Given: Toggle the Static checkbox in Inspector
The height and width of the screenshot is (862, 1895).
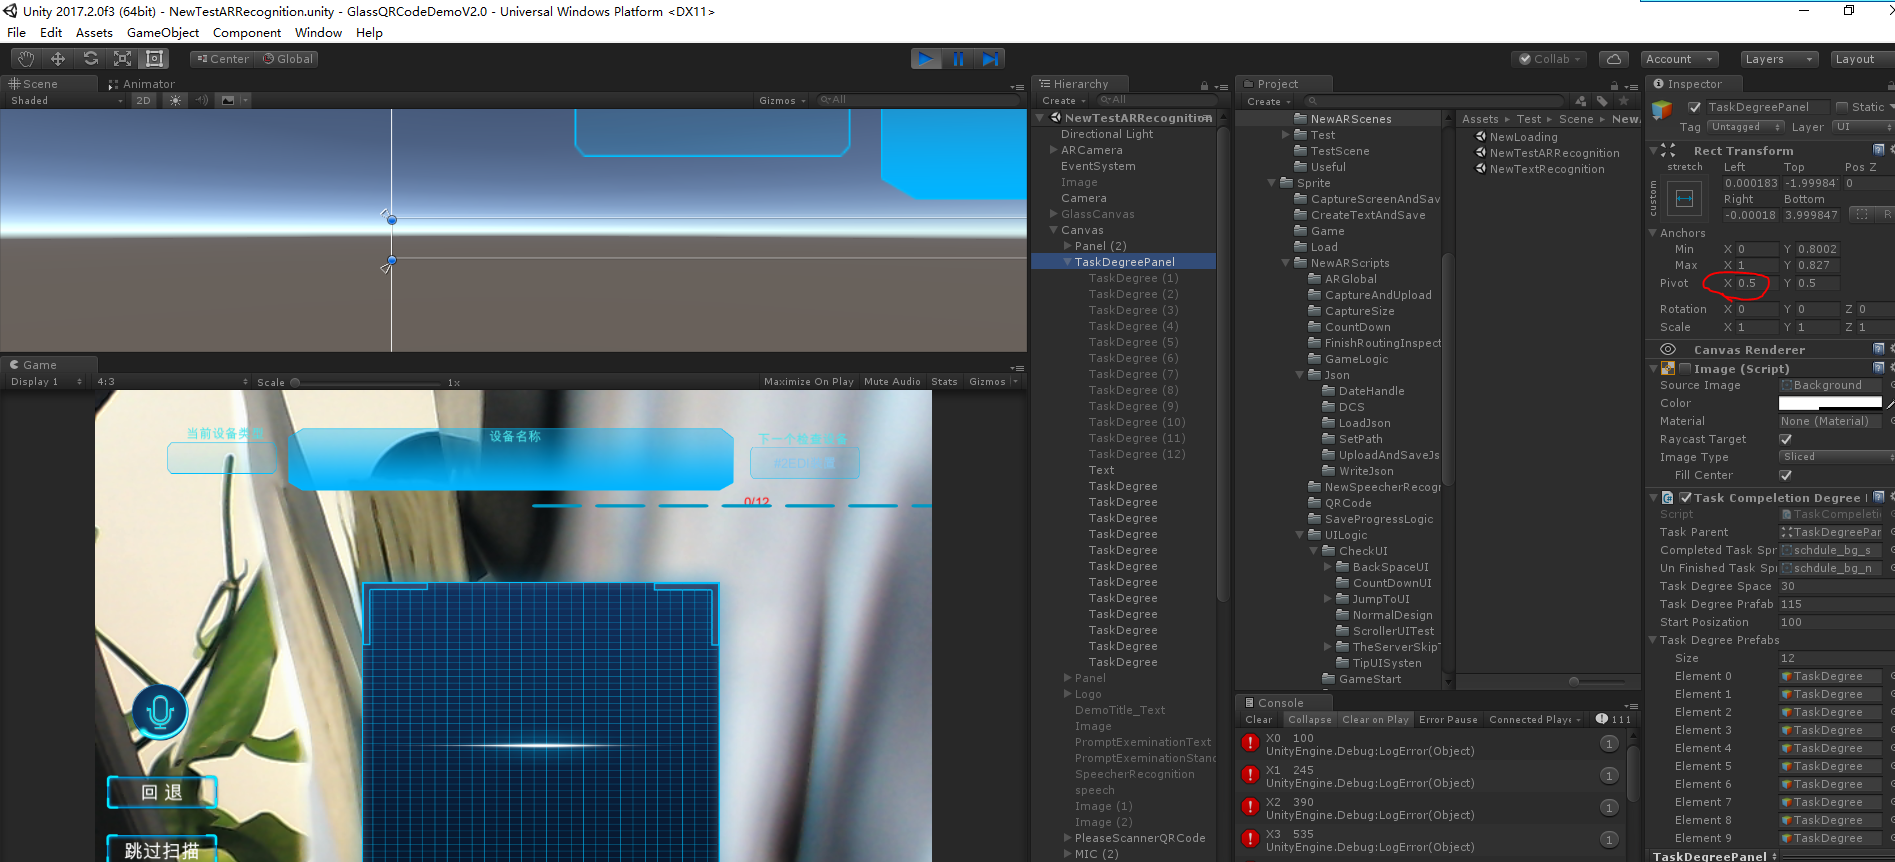Looking at the screenshot, I should [x=1842, y=107].
